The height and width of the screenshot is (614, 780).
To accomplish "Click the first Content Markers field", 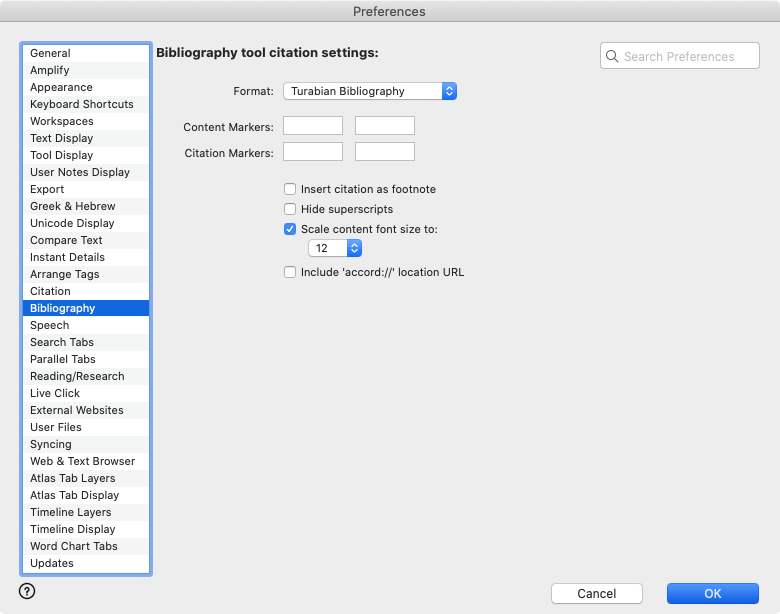I will [313, 126].
